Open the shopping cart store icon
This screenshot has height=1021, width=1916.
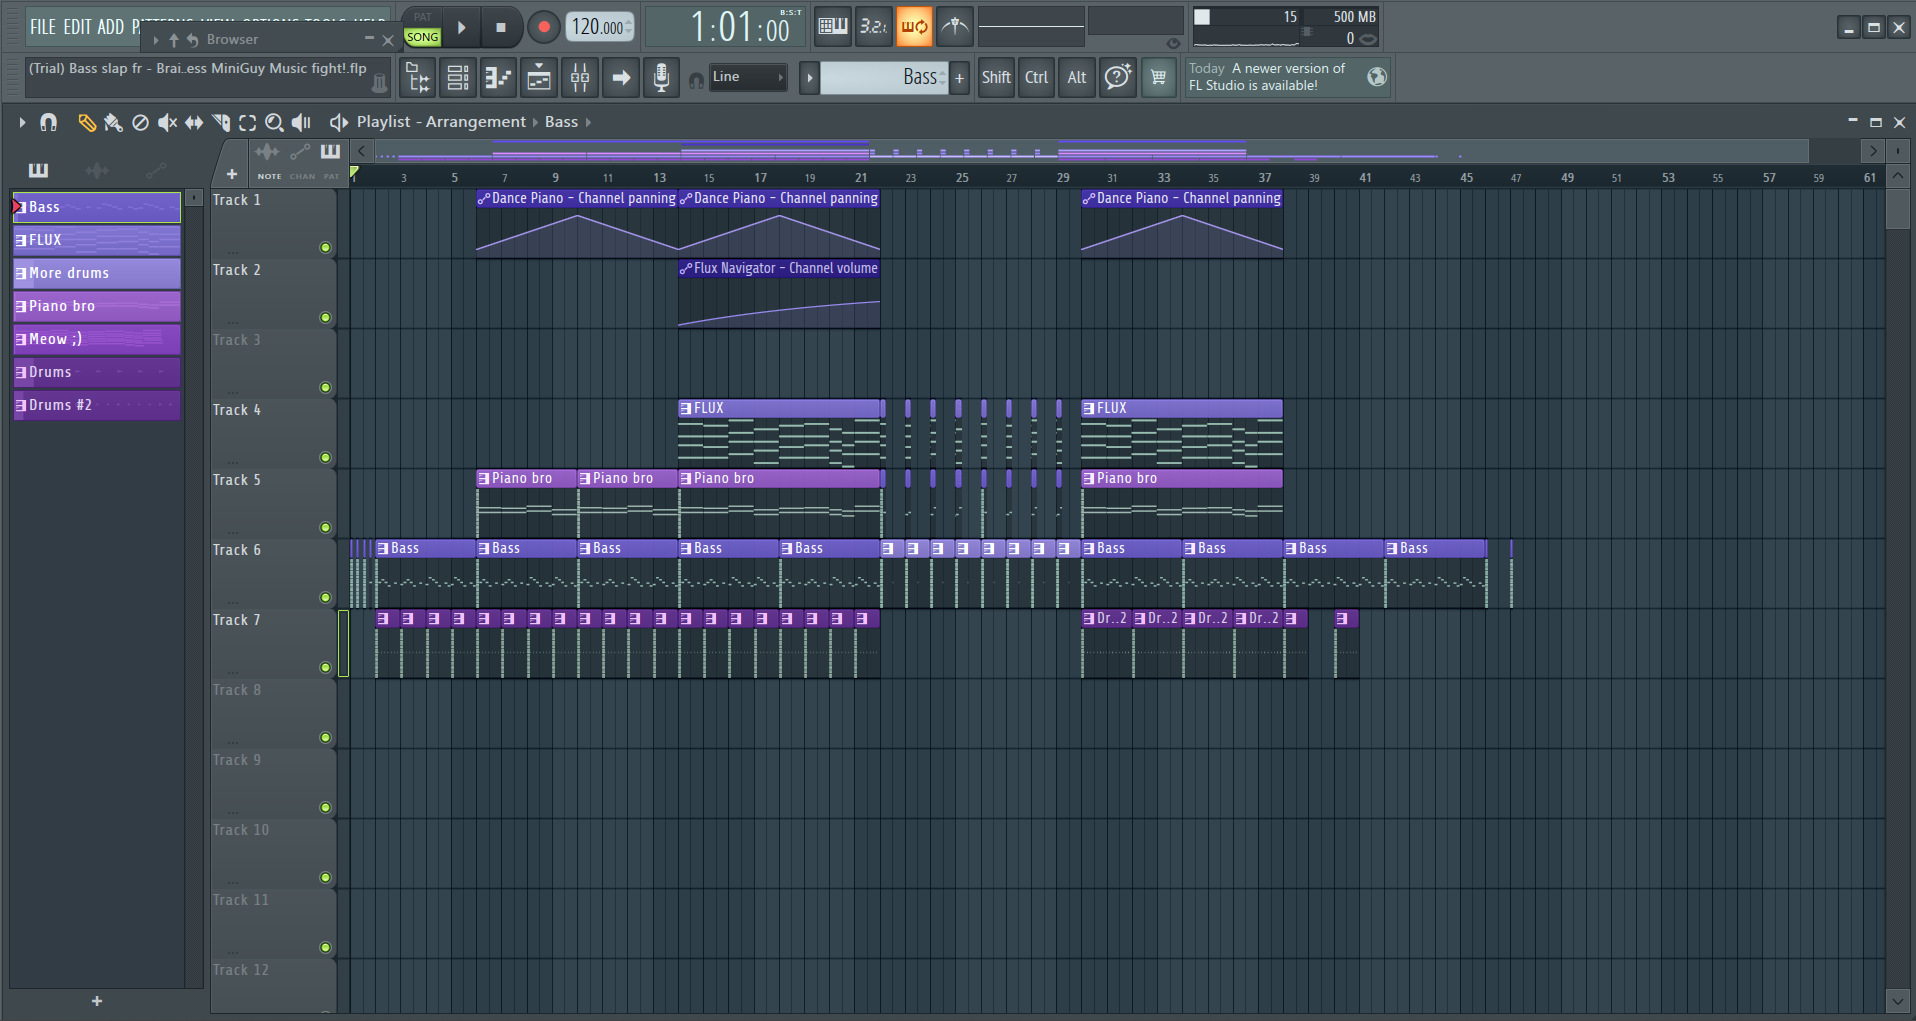pyautogui.click(x=1158, y=77)
